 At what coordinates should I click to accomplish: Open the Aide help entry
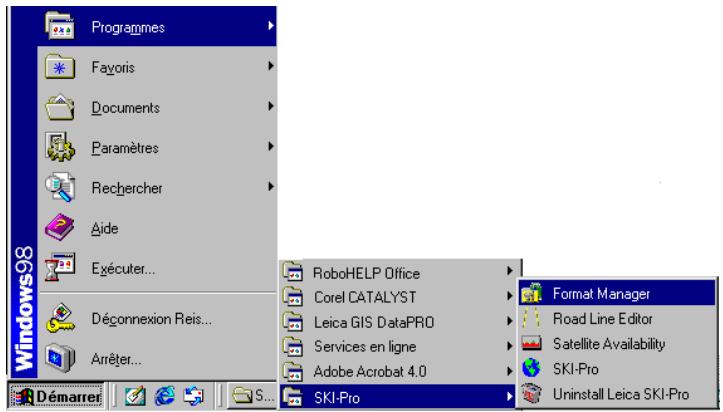pyautogui.click(x=157, y=228)
